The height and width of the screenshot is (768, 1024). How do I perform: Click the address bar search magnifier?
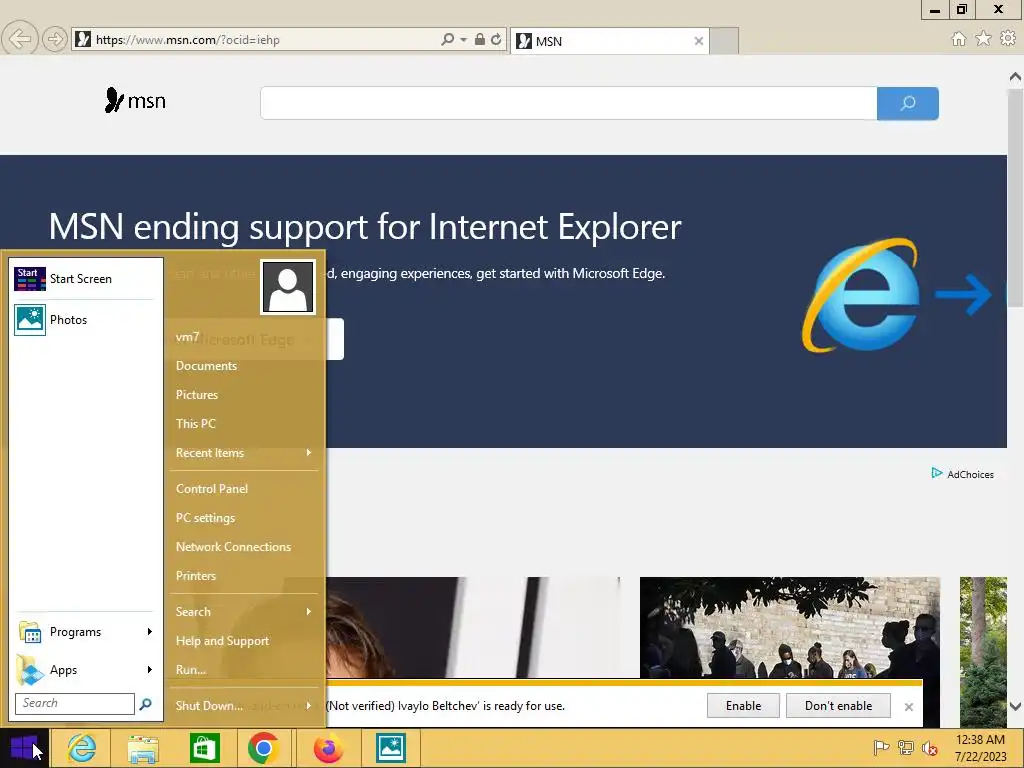(x=447, y=39)
